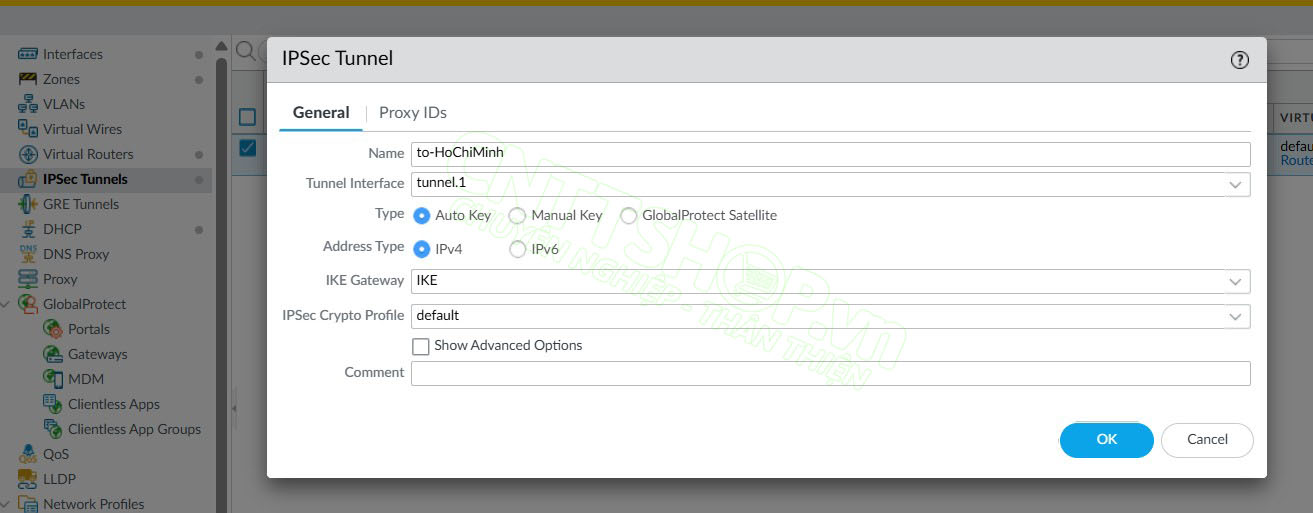Open the IPSec Crypto Profile dropdown
This screenshot has height=513, width=1313.
coord(1235,316)
